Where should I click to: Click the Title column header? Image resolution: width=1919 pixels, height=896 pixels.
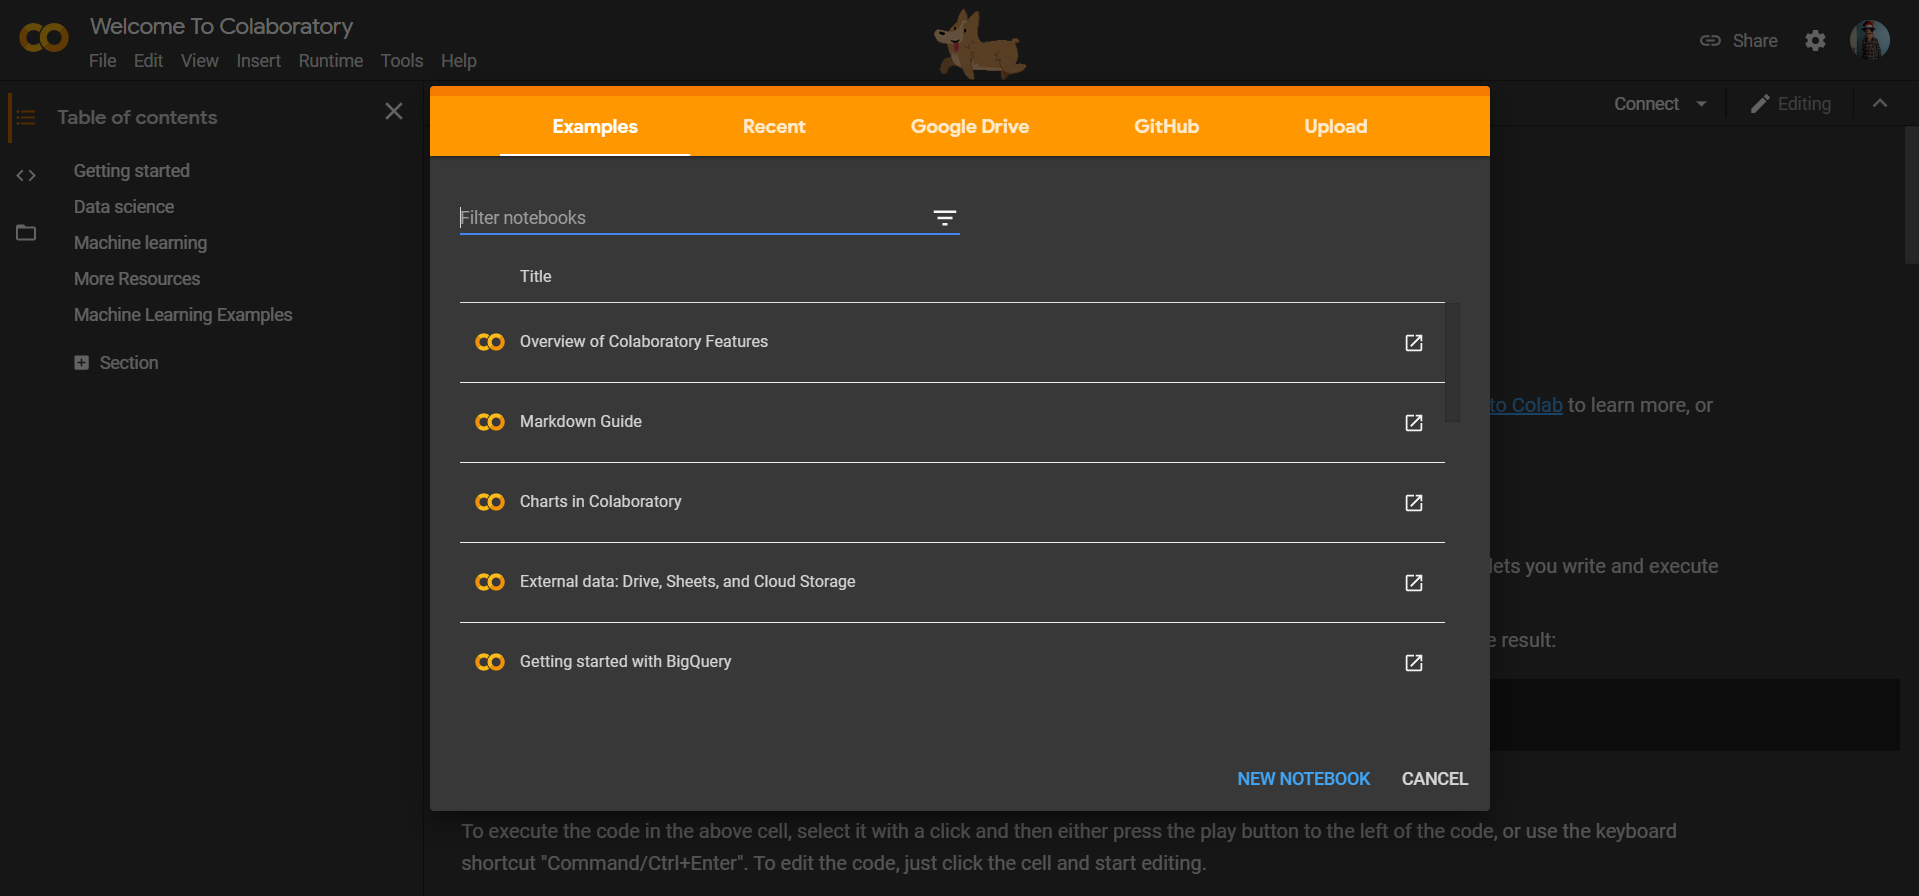pyautogui.click(x=535, y=277)
